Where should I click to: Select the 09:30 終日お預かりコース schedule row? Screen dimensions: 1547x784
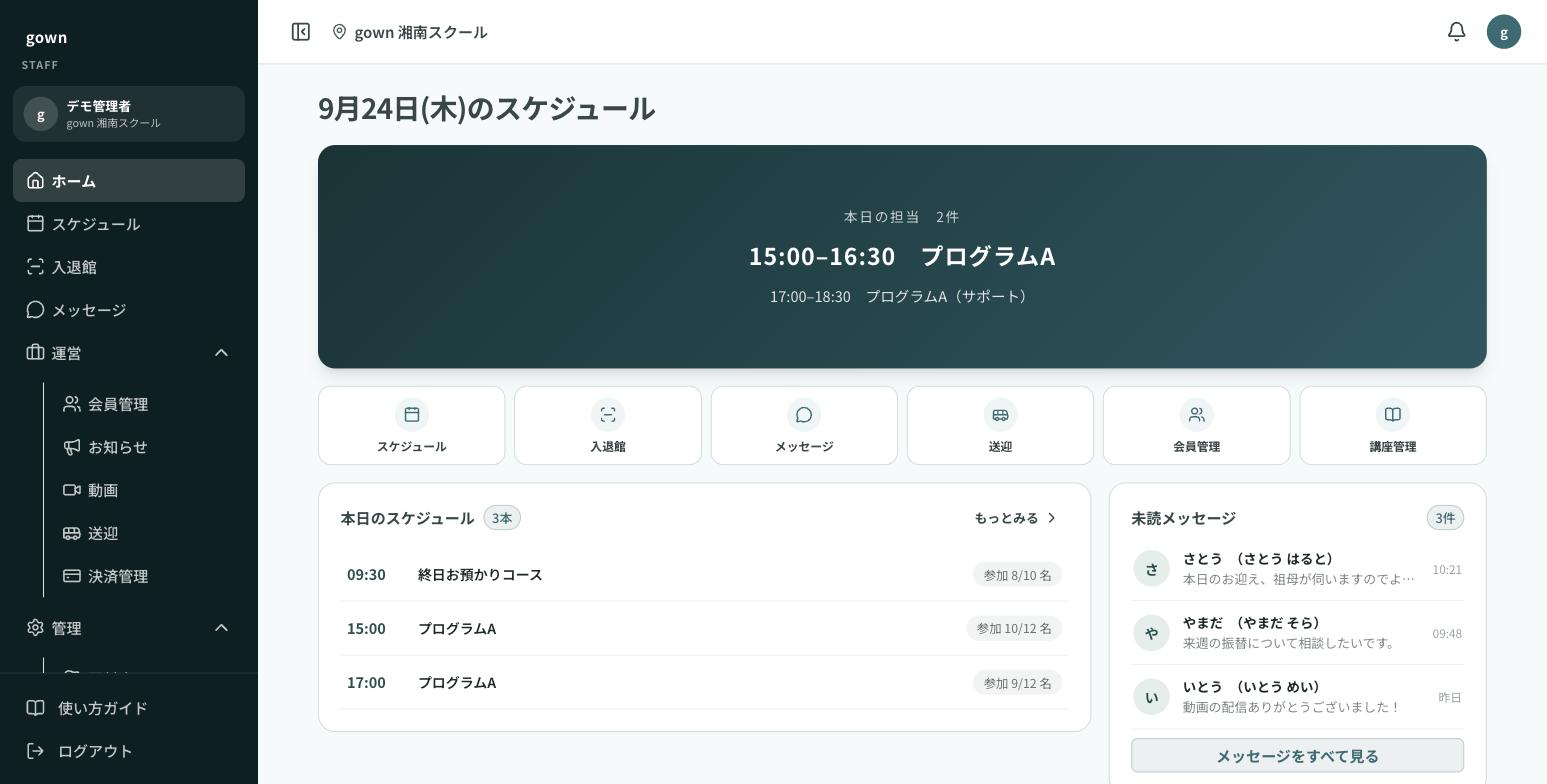tap(704, 575)
